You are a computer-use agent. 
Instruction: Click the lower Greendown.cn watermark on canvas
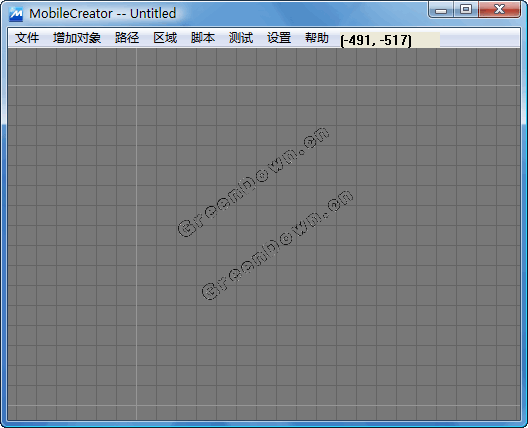277,245
